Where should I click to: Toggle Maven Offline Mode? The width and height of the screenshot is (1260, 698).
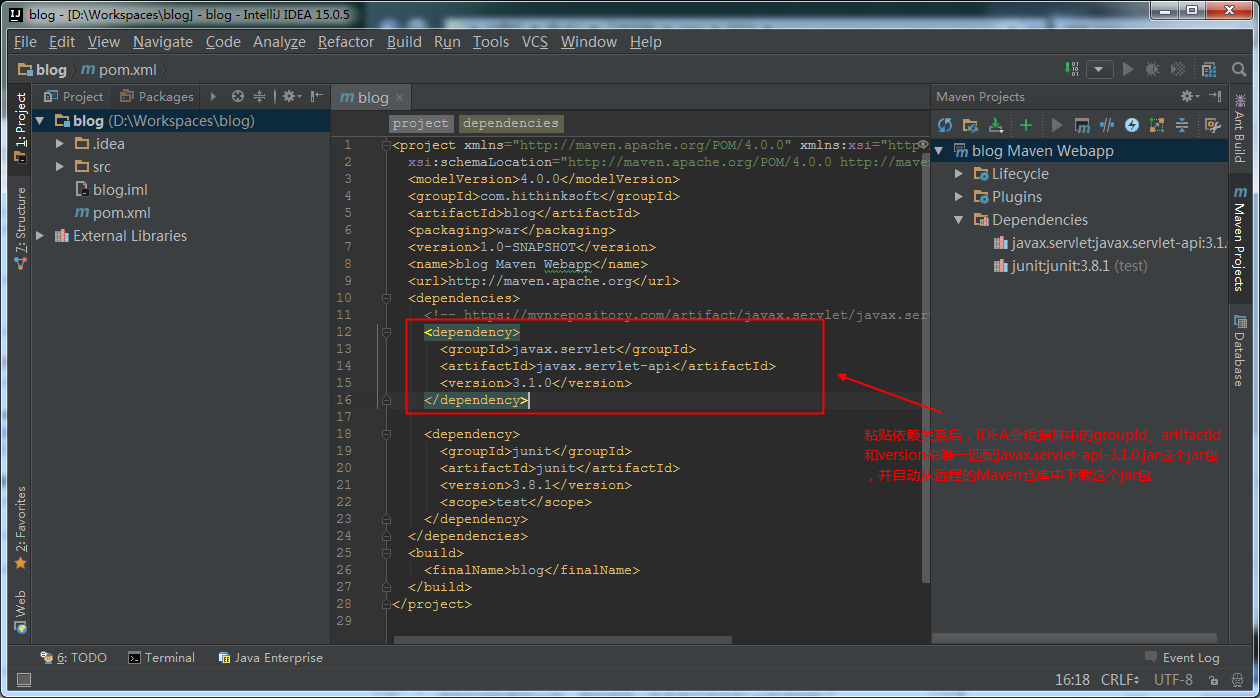1107,125
